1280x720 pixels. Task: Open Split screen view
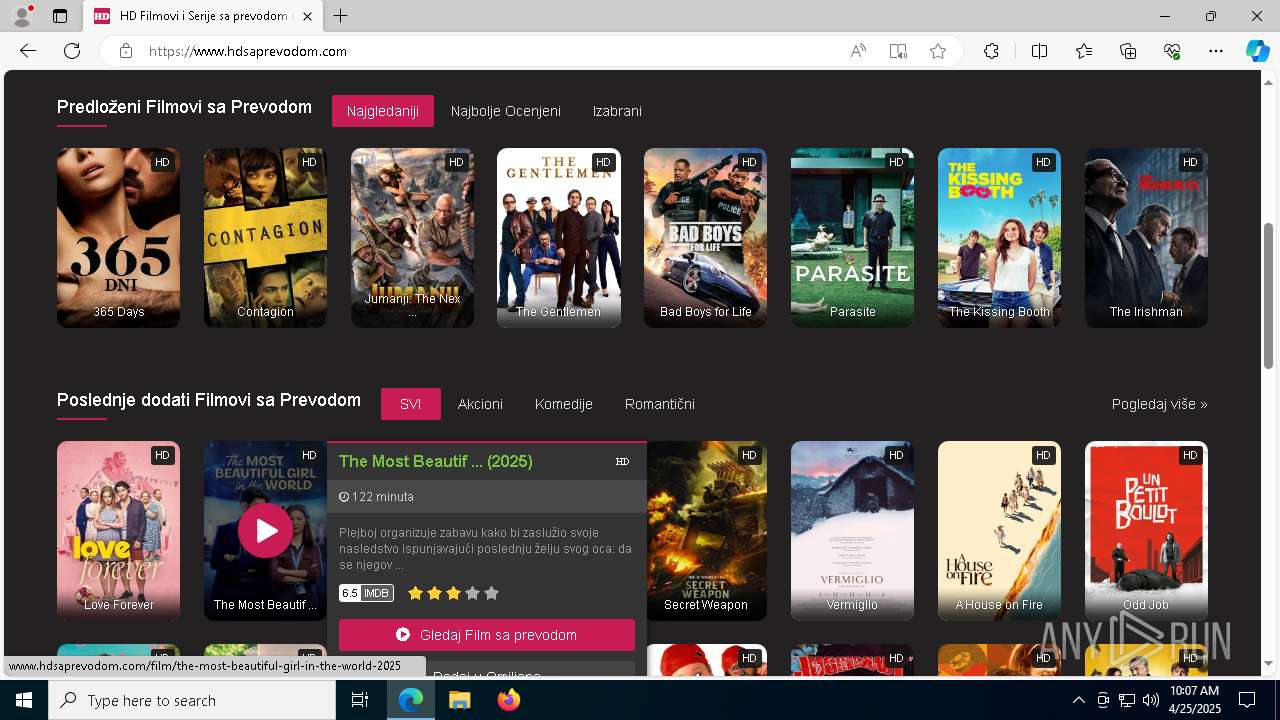pyautogui.click(x=1039, y=51)
